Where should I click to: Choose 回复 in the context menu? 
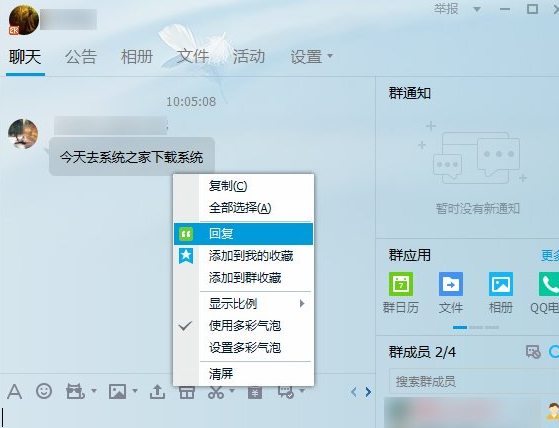tap(243, 234)
